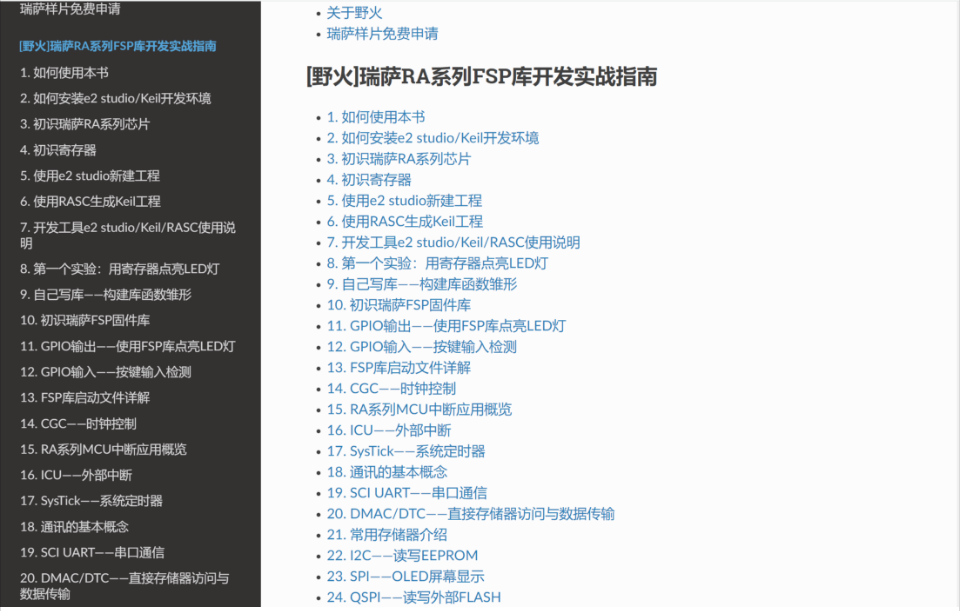
Task: Open sidebar chapter 5. 使用e2 studio新建工程
Action: point(90,176)
